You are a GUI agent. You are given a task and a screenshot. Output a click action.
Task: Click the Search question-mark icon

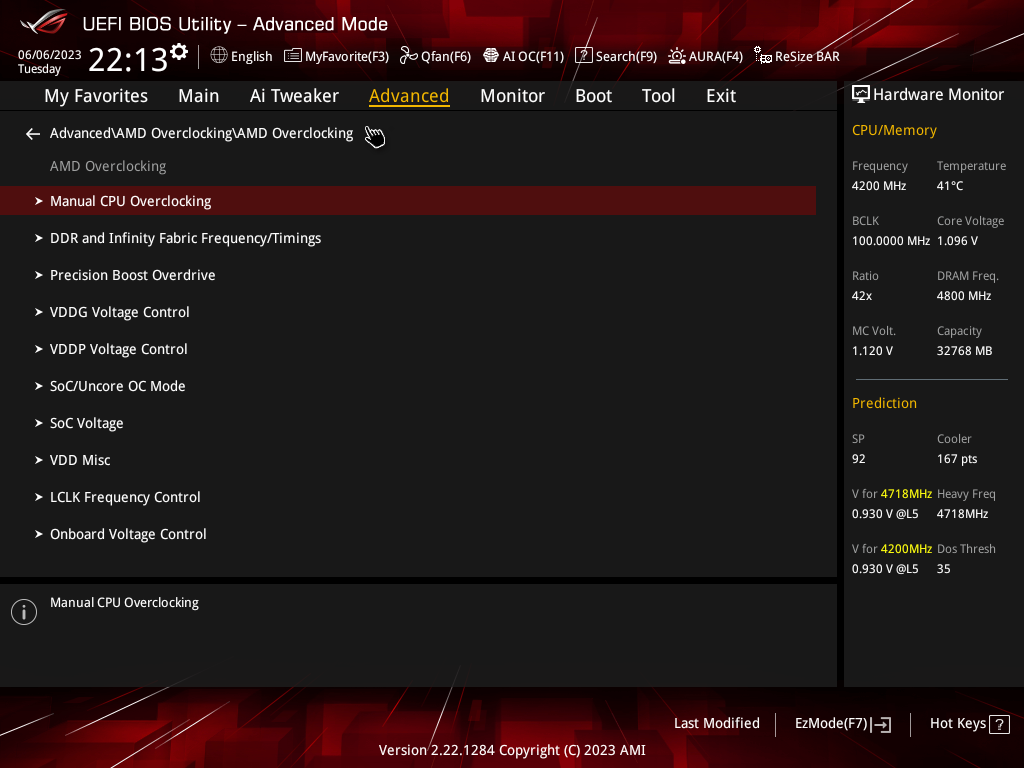pyautogui.click(x=583, y=56)
